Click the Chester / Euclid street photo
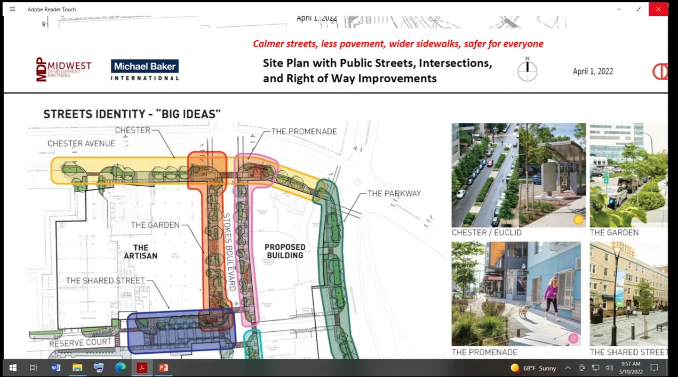Image resolution: width=678 pixels, height=377 pixels. [x=518, y=175]
